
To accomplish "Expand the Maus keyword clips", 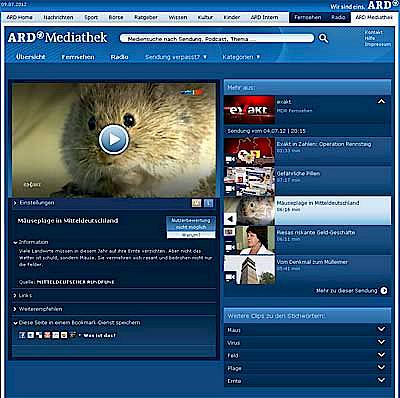I will pos(381,329).
